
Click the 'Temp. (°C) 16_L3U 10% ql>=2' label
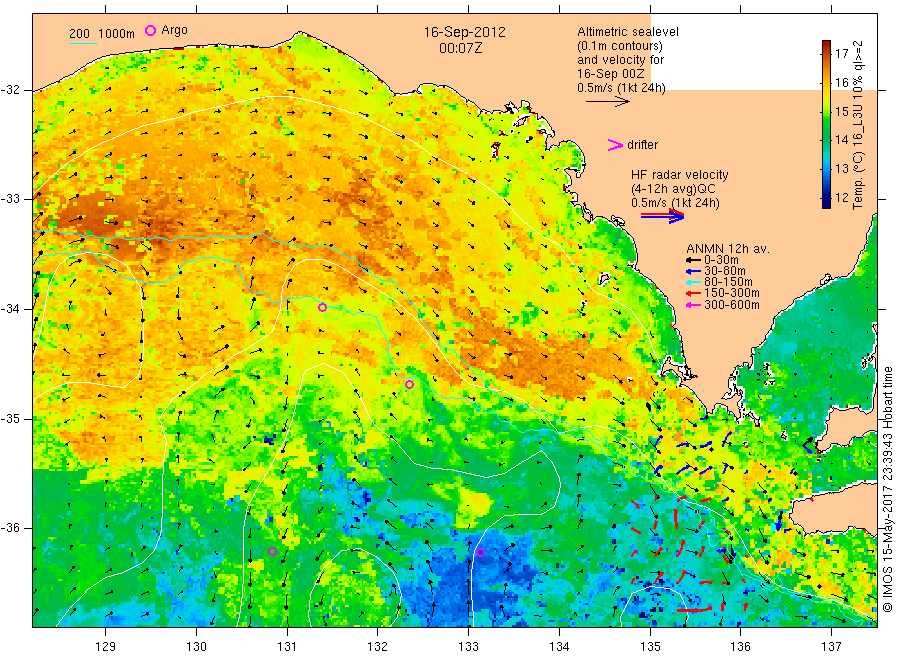[x=858, y=125]
